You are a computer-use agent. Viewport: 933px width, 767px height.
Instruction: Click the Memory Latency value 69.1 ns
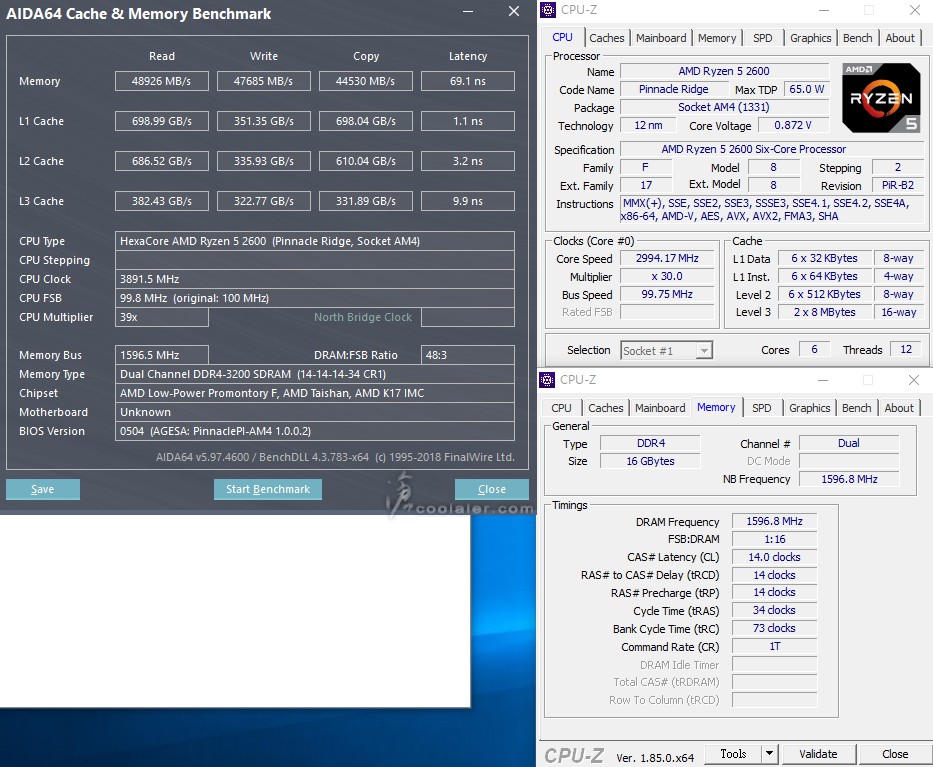[x=468, y=82]
